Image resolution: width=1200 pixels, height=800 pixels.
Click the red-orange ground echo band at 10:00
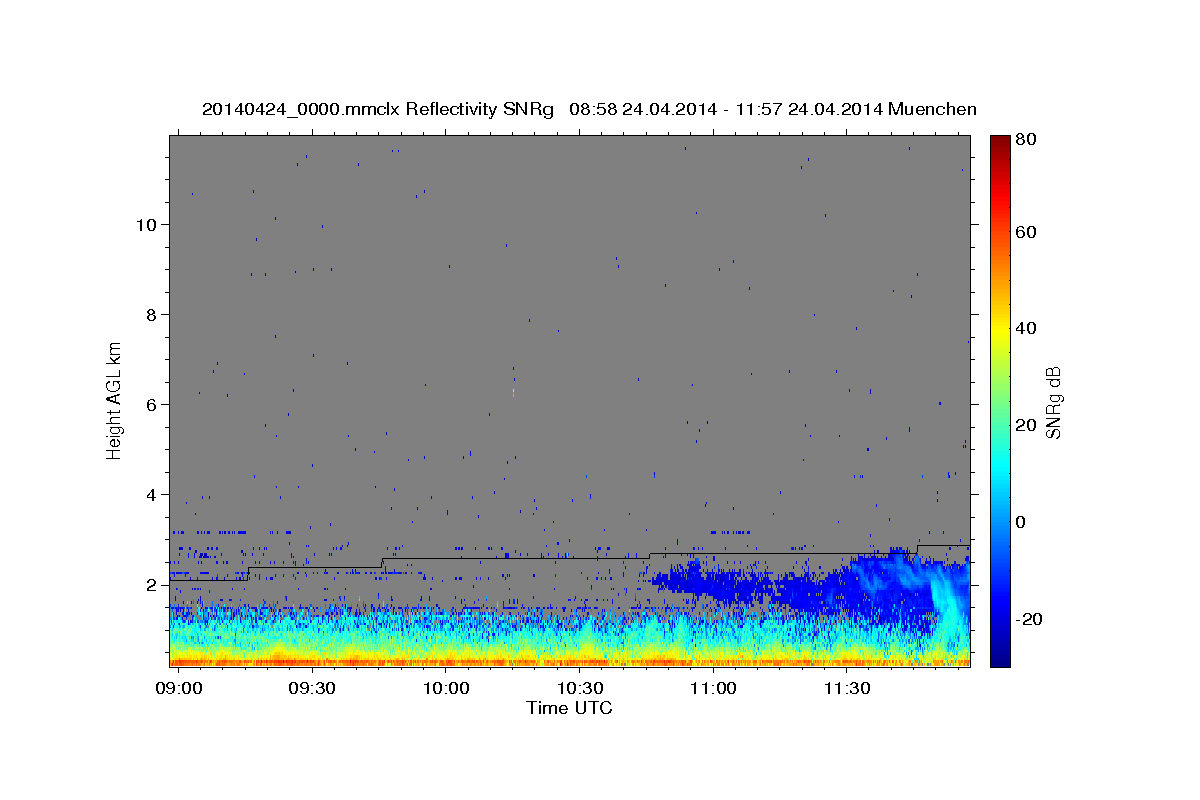point(445,661)
